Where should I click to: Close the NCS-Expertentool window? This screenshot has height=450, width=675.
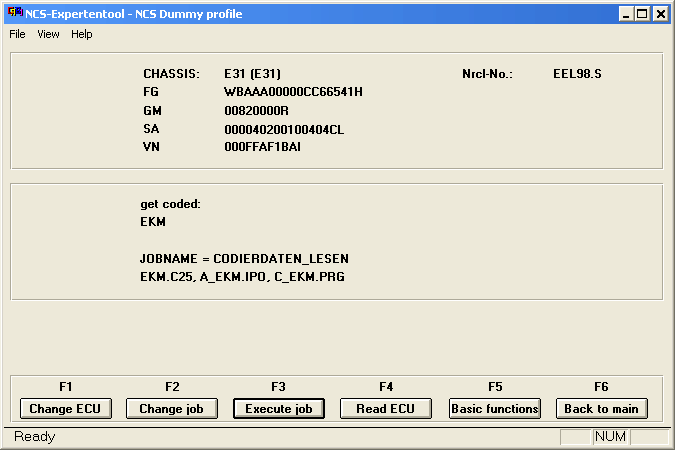[x=660, y=14]
